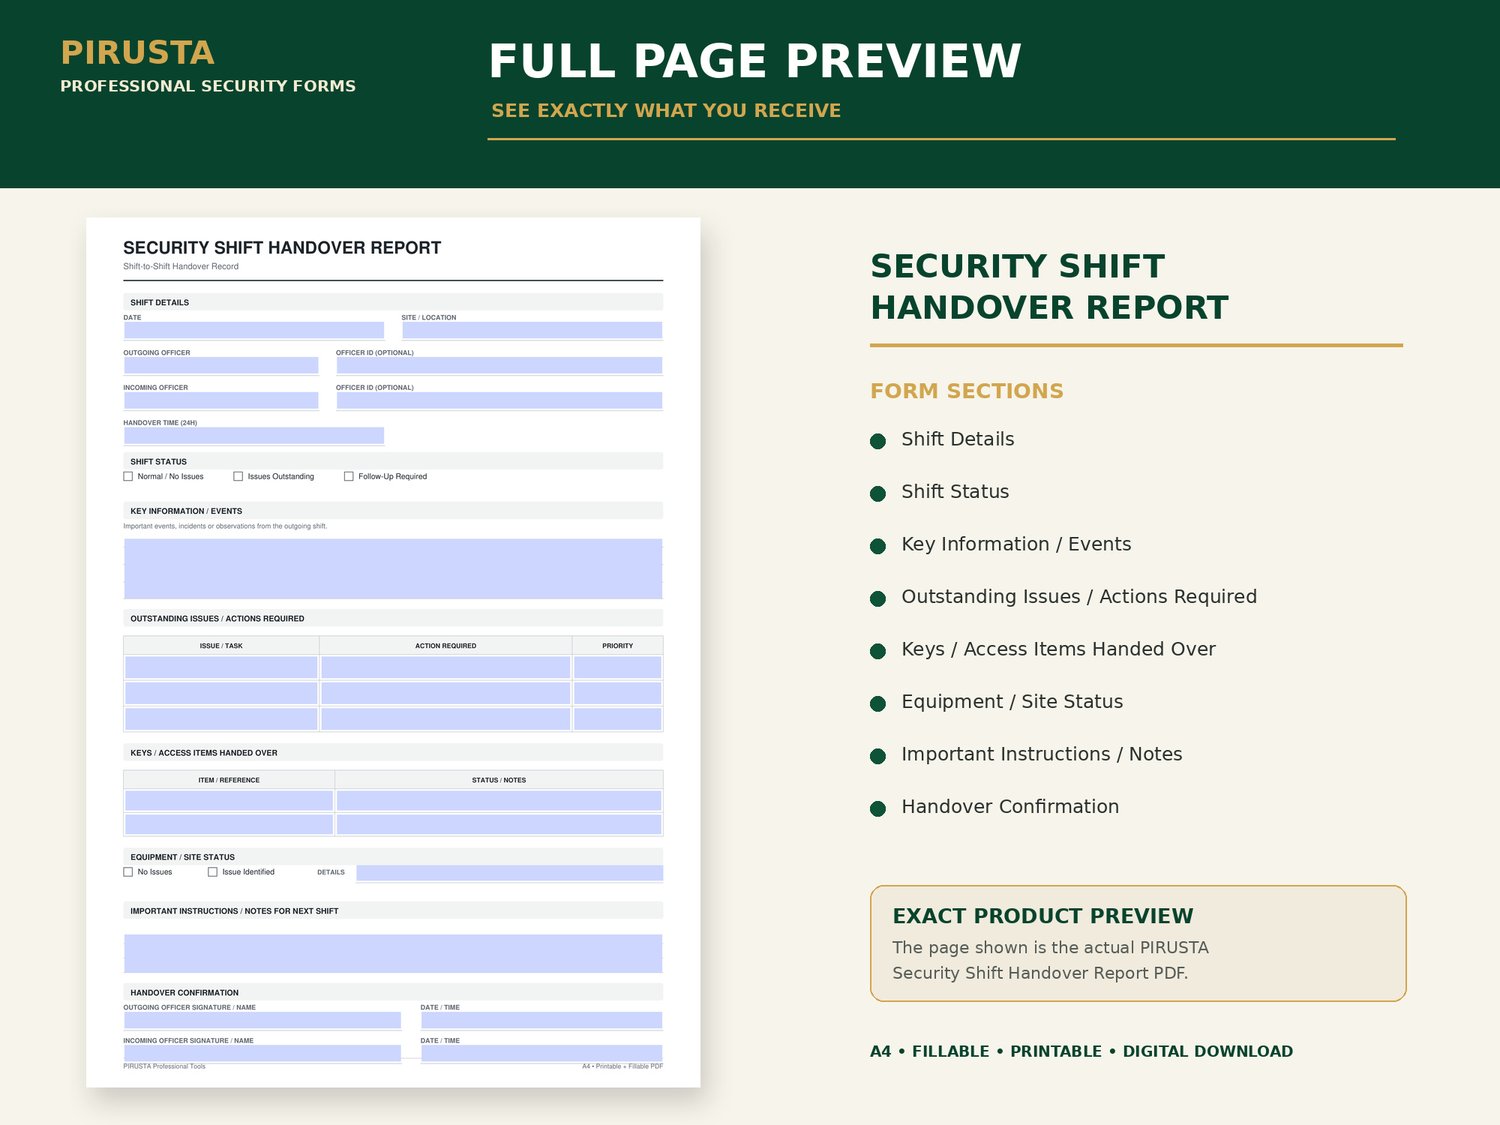The width and height of the screenshot is (1500, 1125).
Task: Click first row cell under Item / Reference
Action: 229,800
